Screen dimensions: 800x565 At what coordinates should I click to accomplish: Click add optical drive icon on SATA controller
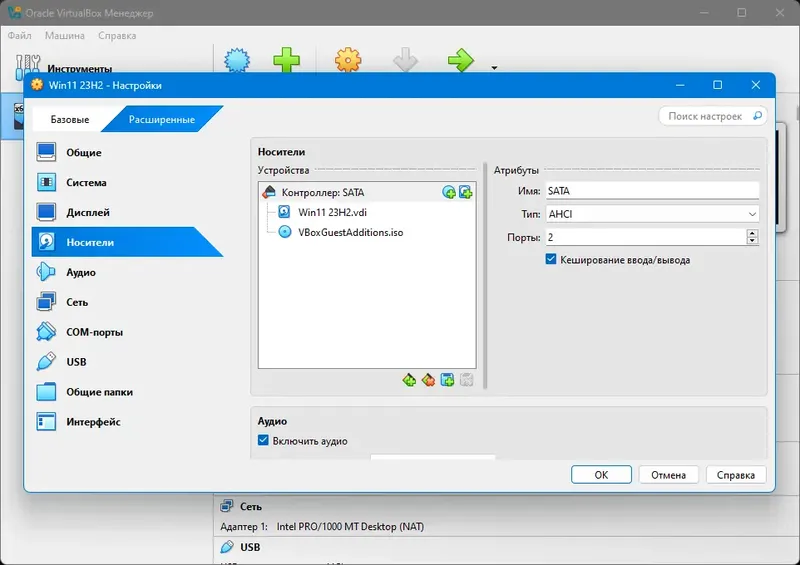point(449,192)
